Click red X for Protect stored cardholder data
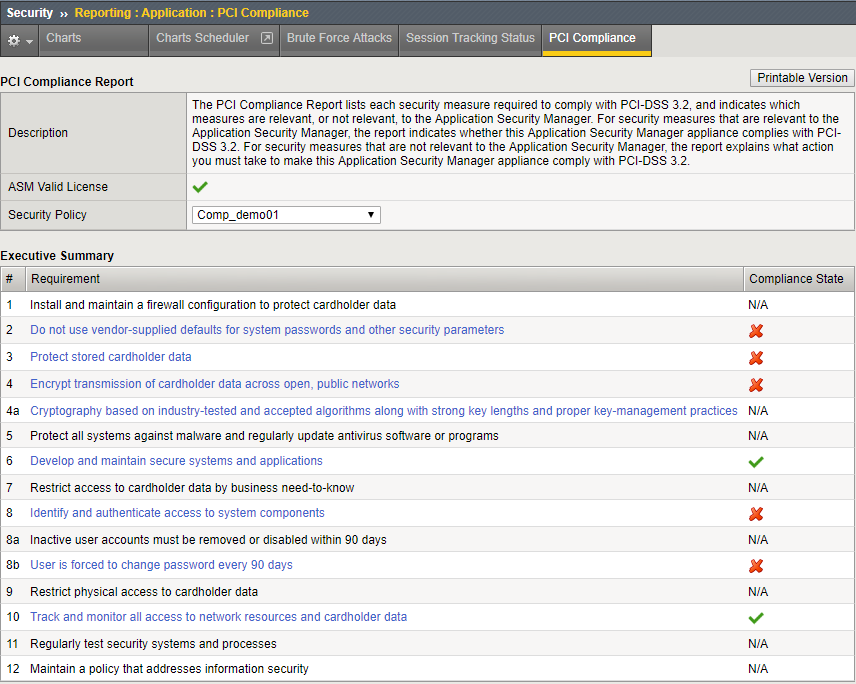The width and height of the screenshot is (856, 684). click(756, 358)
